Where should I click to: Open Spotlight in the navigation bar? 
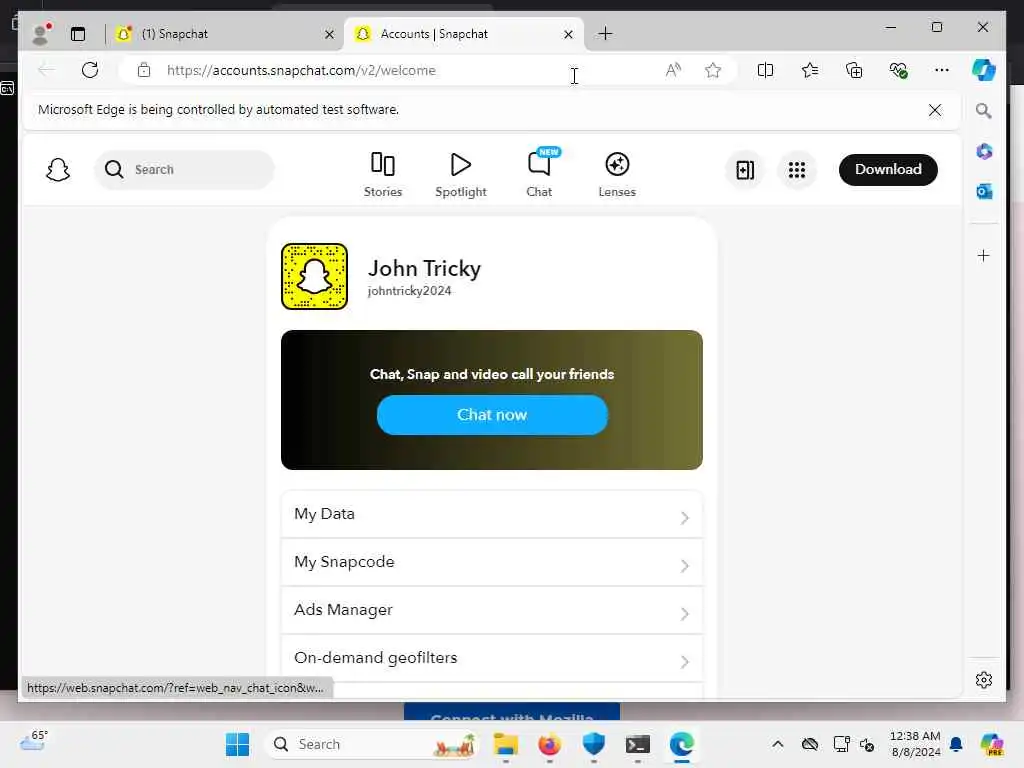pyautogui.click(x=461, y=174)
